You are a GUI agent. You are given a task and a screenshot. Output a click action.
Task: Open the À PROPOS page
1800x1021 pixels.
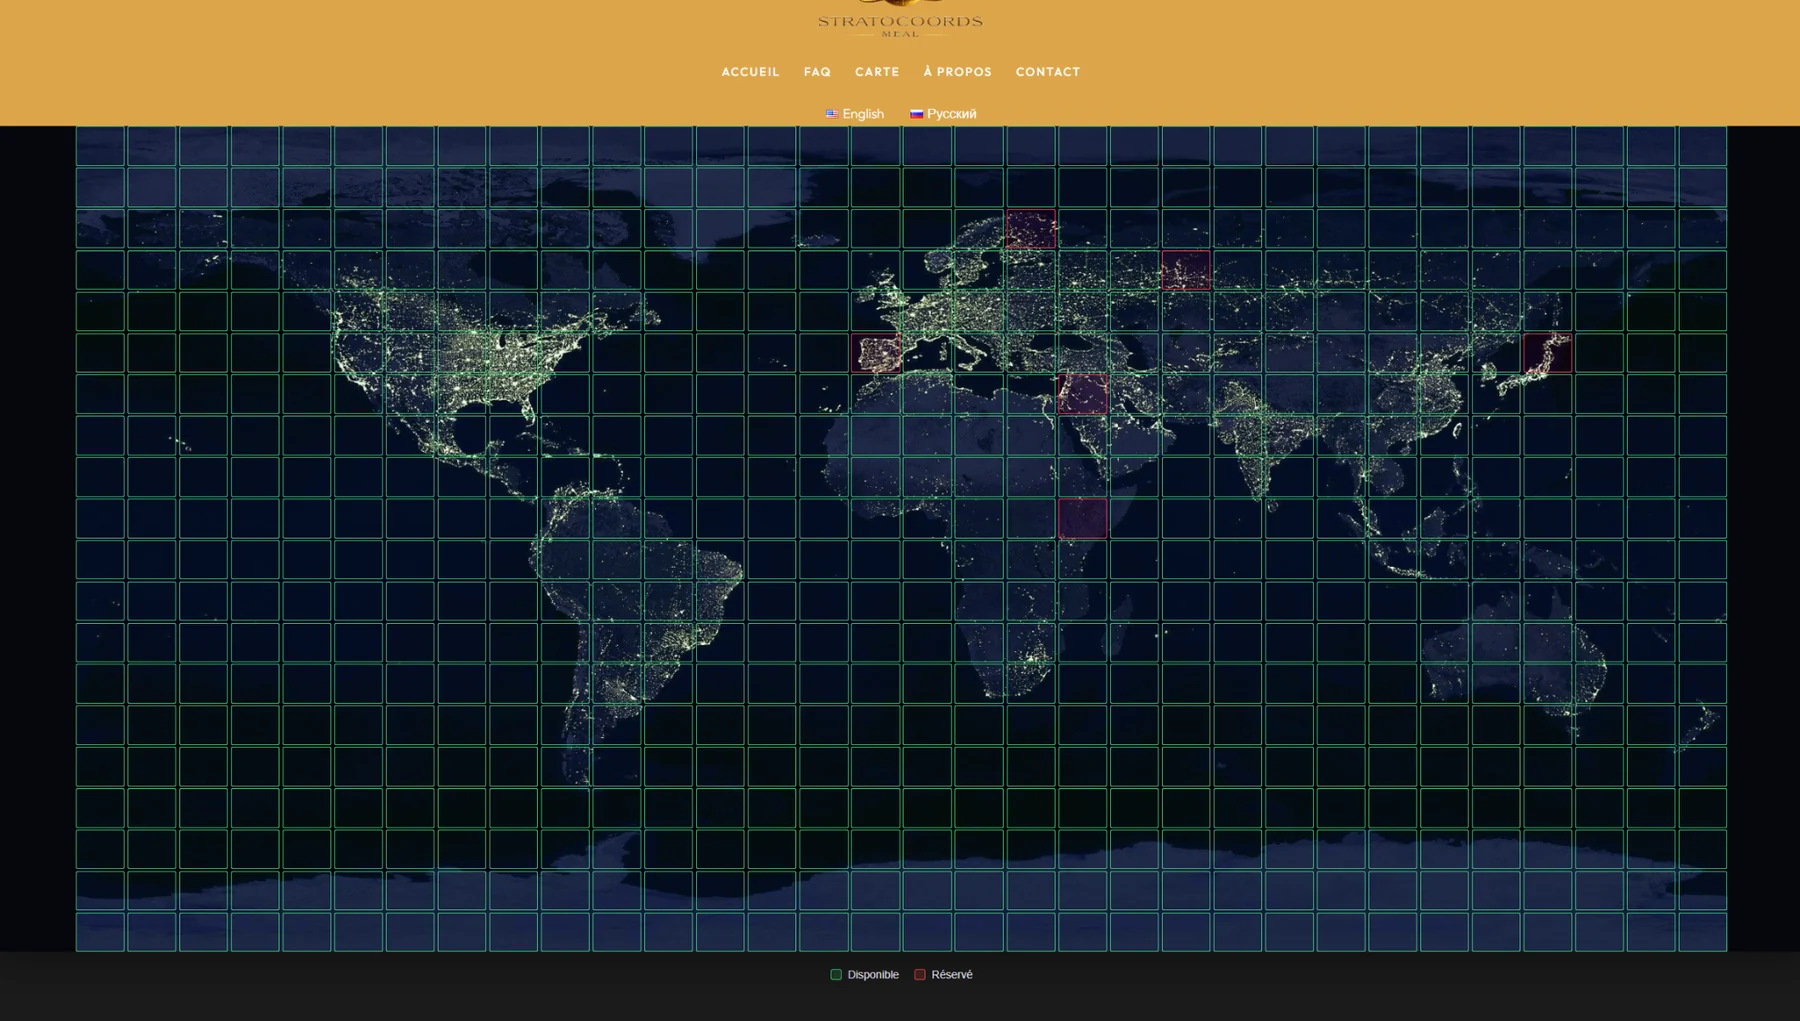957,72
